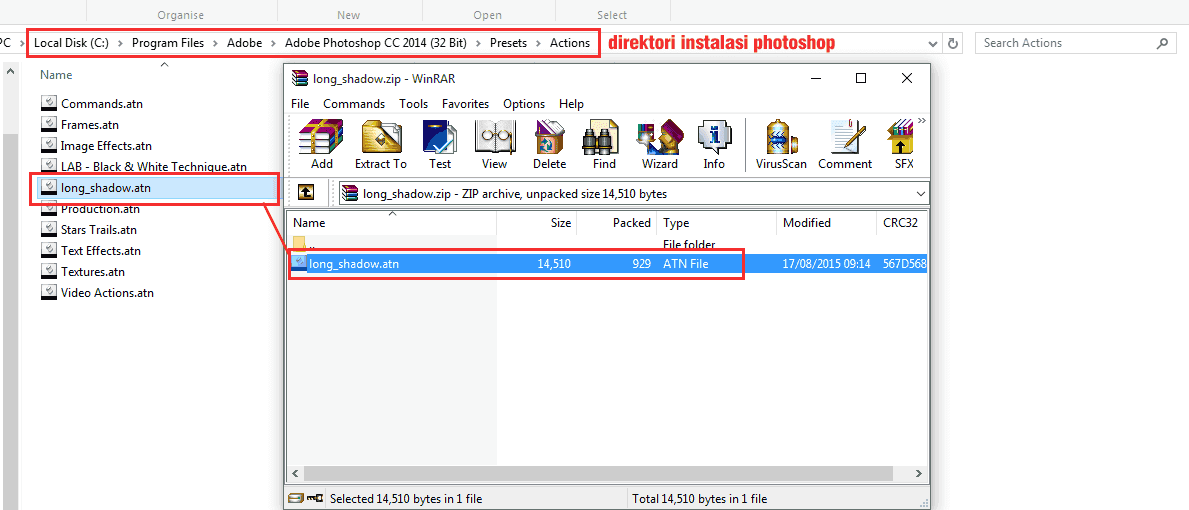1189x510 pixels.
Task: Go to Adobe Photoshop CC 2014 breadcrumb
Action: click(375, 43)
